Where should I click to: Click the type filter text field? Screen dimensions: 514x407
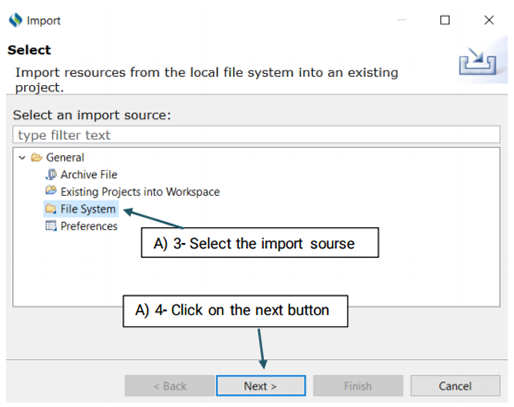(256, 135)
